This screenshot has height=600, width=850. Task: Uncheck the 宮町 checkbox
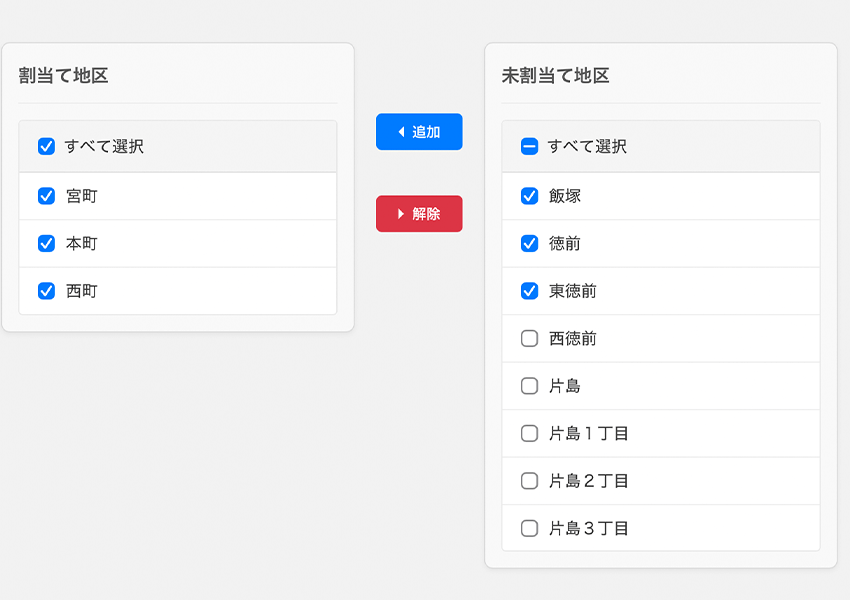(x=46, y=196)
